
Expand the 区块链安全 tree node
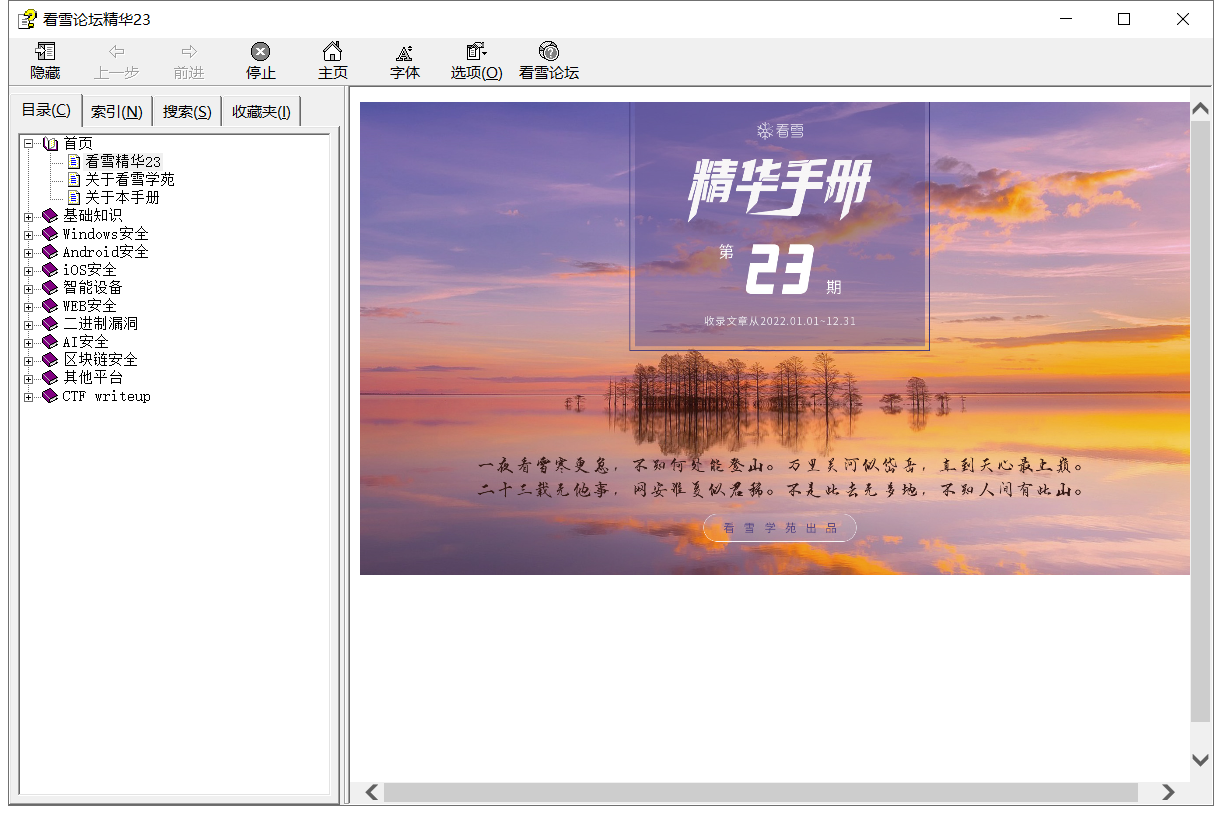tap(29, 360)
